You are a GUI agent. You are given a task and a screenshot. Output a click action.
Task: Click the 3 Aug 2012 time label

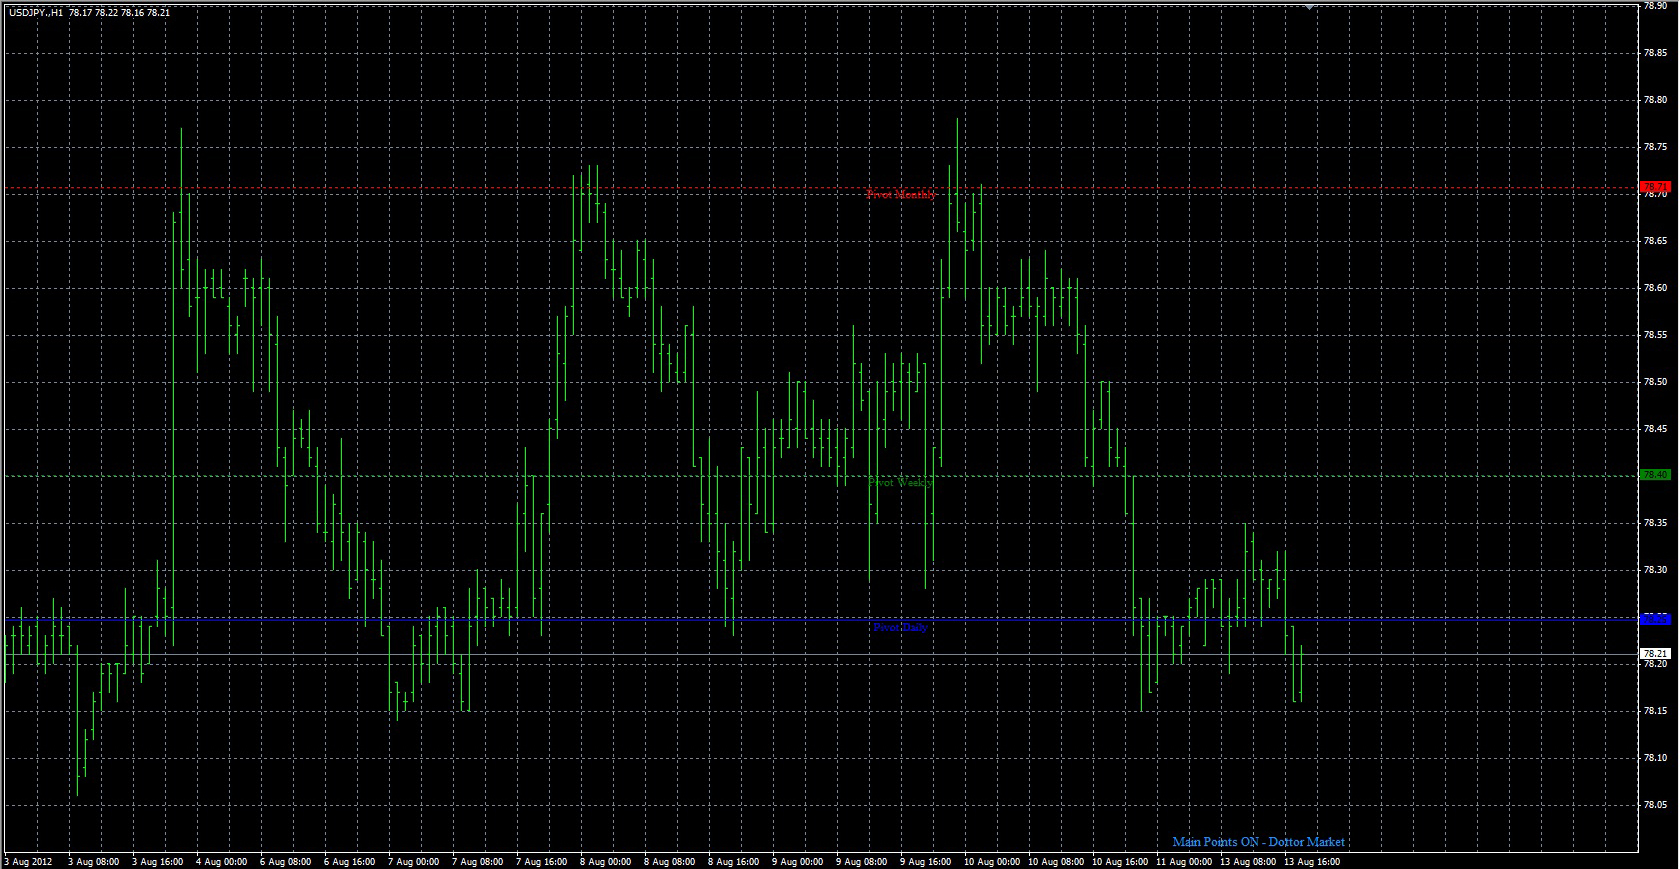click(x=28, y=862)
